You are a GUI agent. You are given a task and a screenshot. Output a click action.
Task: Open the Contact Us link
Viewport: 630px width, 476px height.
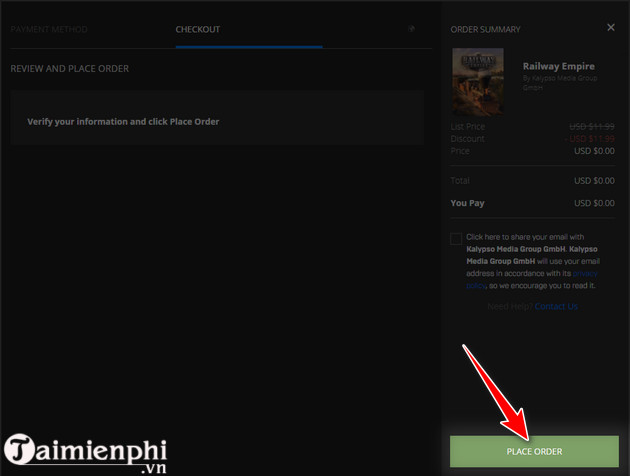coord(556,306)
